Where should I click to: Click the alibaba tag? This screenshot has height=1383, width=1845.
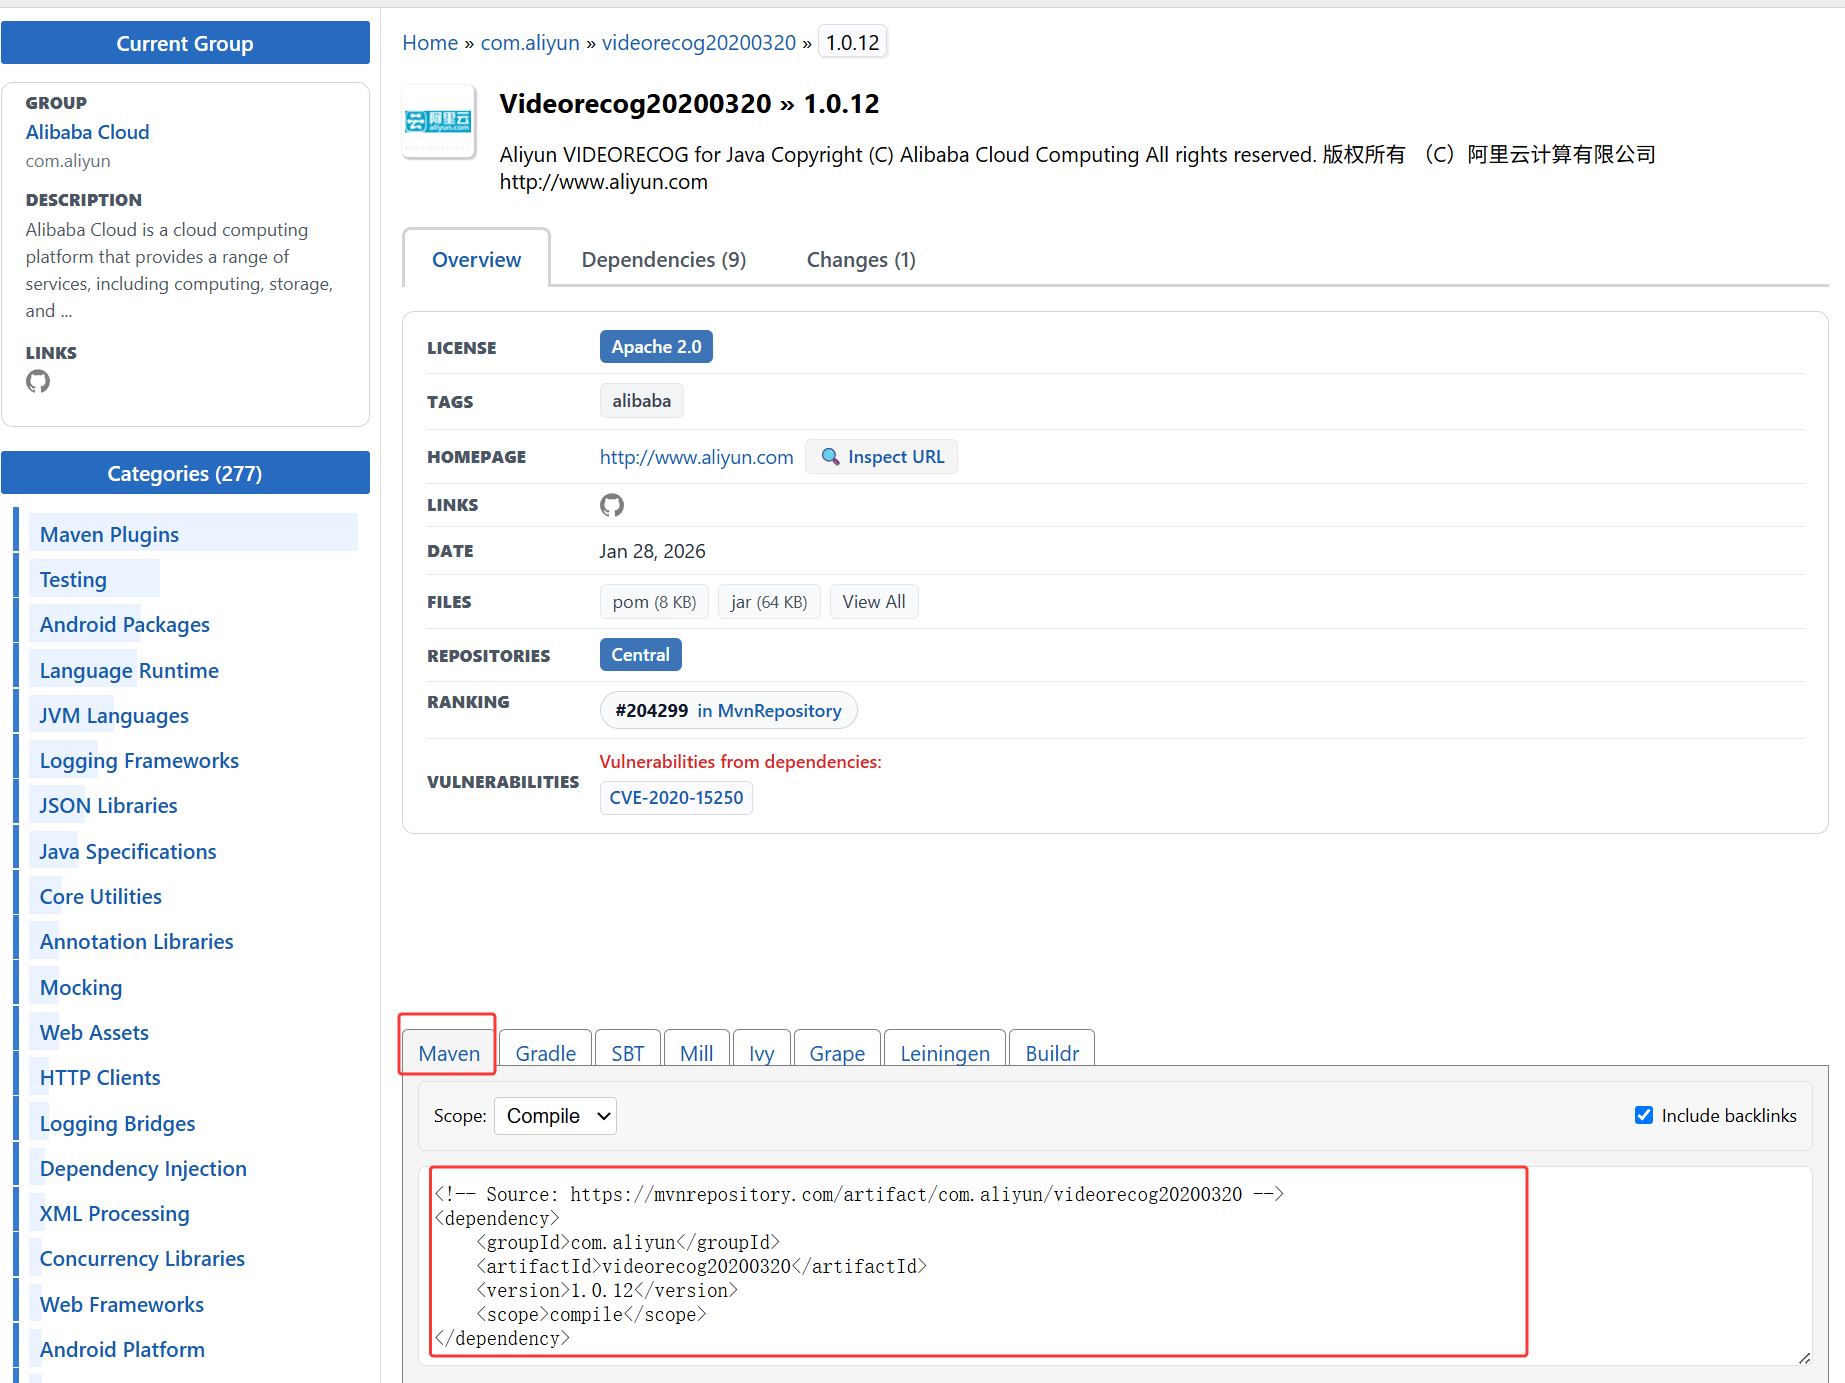pyautogui.click(x=642, y=401)
